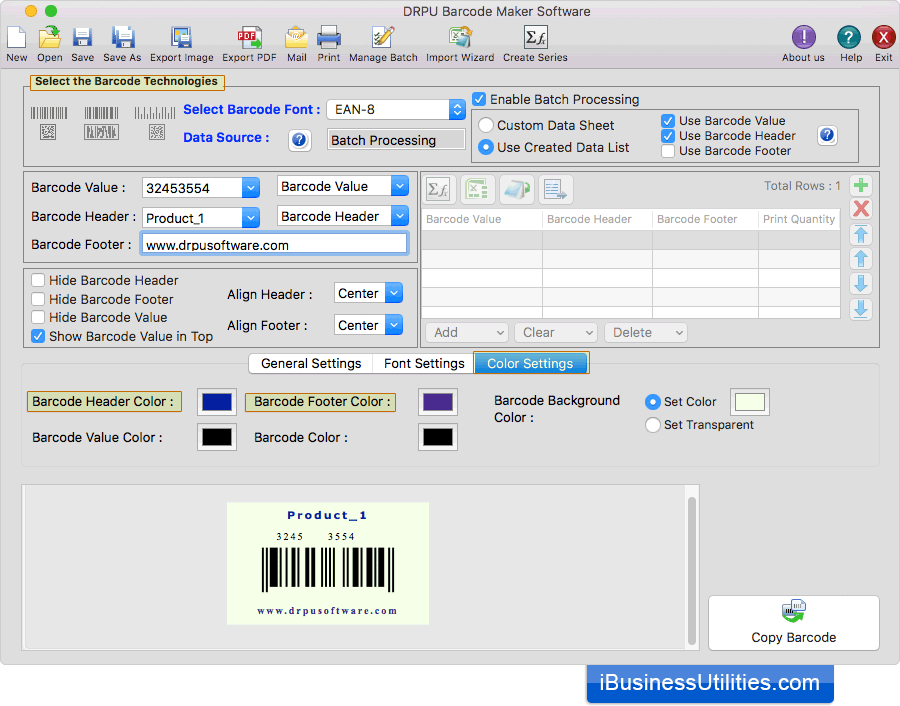Click the sigma formula icon above the data table
Image resolution: width=900 pixels, height=706 pixels.
tap(440, 189)
